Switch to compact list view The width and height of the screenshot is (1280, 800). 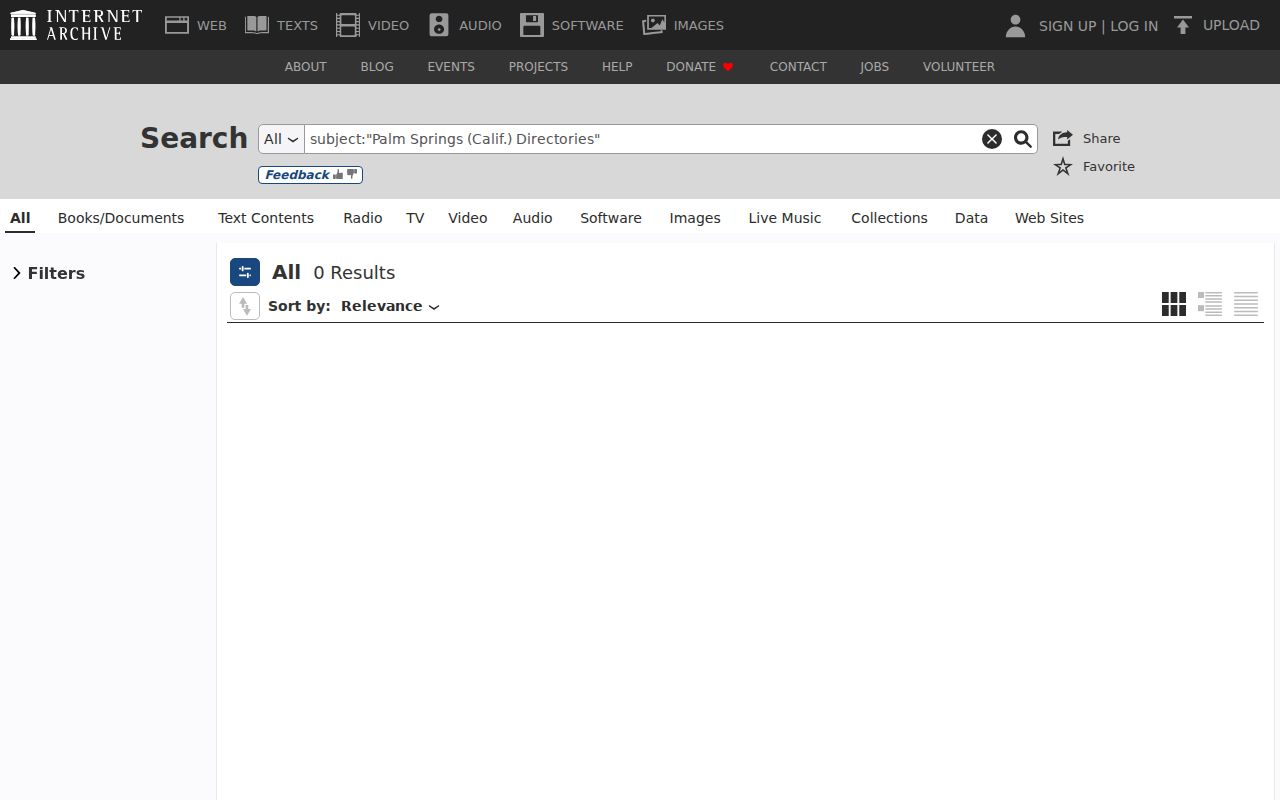[x=1246, y=304]
